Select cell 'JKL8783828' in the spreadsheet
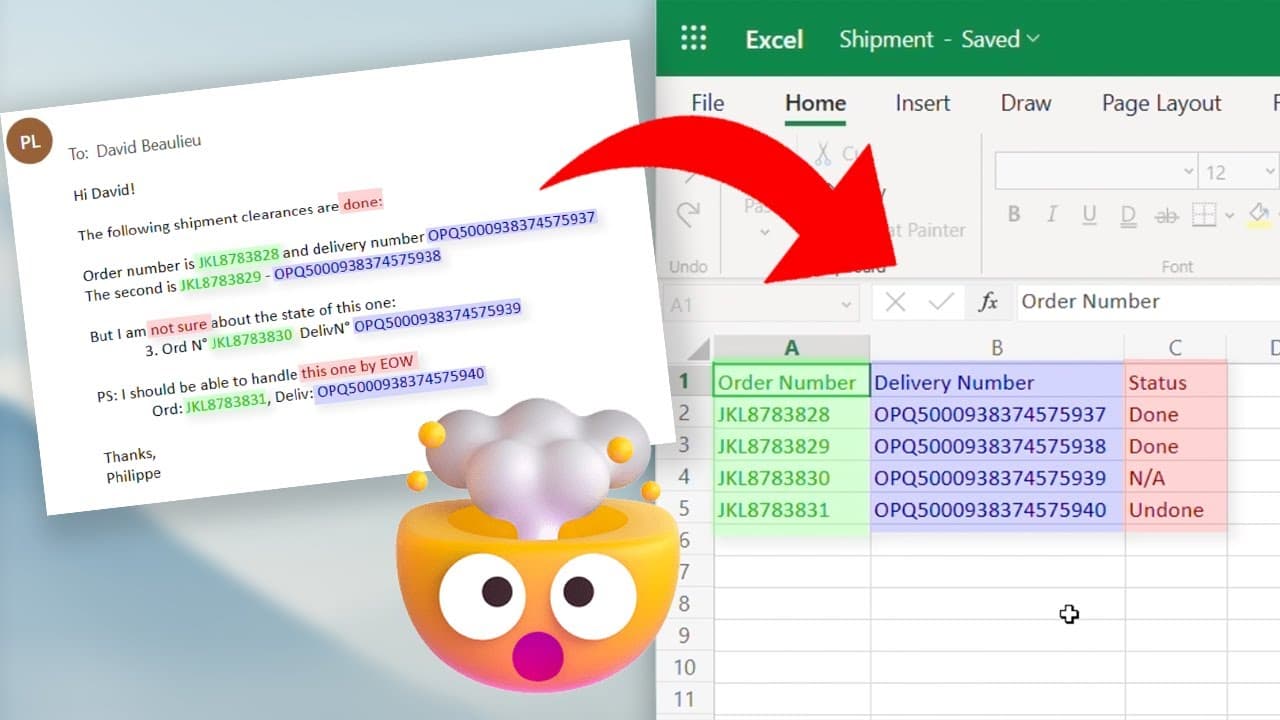This screenshot has width=1280, height=720. [x=792, y=414]
